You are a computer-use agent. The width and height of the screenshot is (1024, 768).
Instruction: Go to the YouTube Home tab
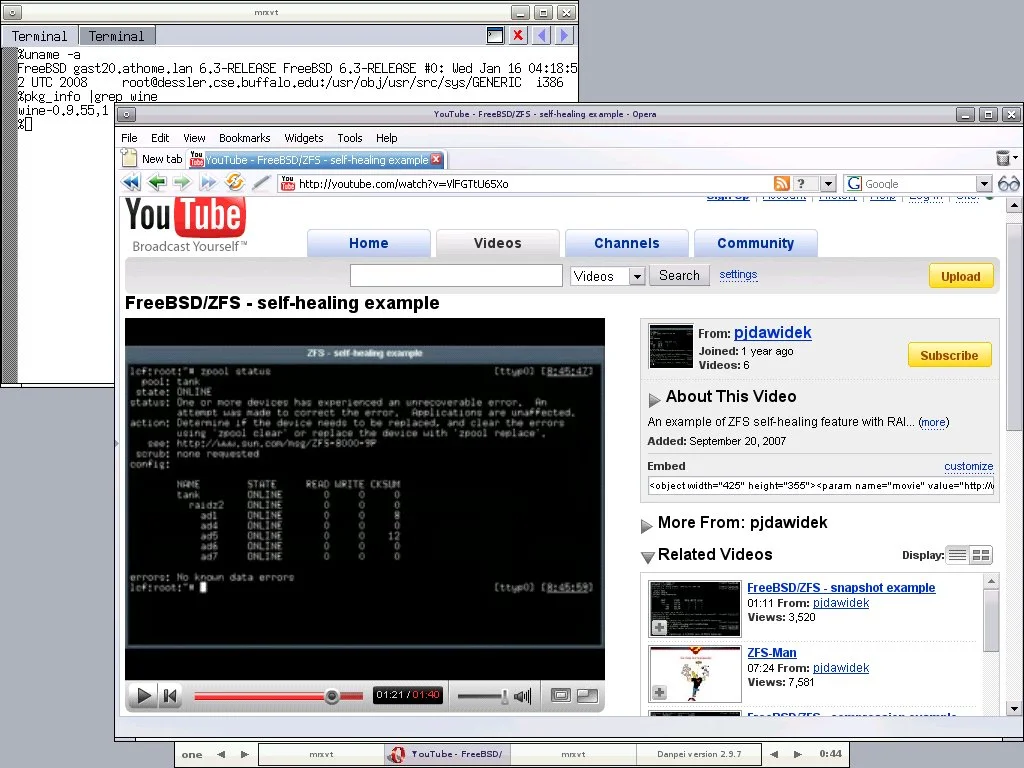(368, 243)
